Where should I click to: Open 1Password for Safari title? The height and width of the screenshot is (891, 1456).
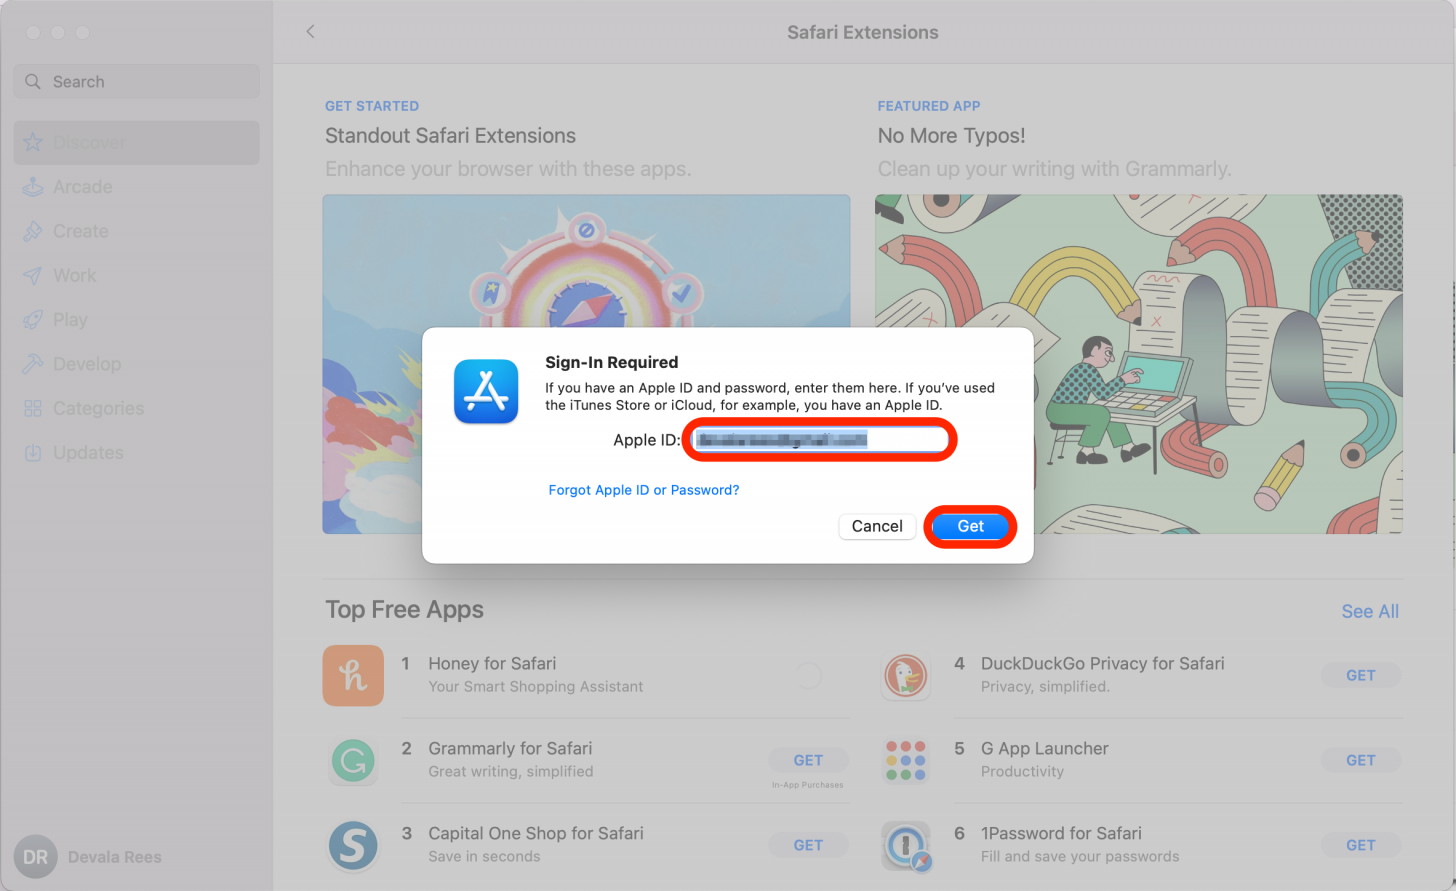[1061, 833]
